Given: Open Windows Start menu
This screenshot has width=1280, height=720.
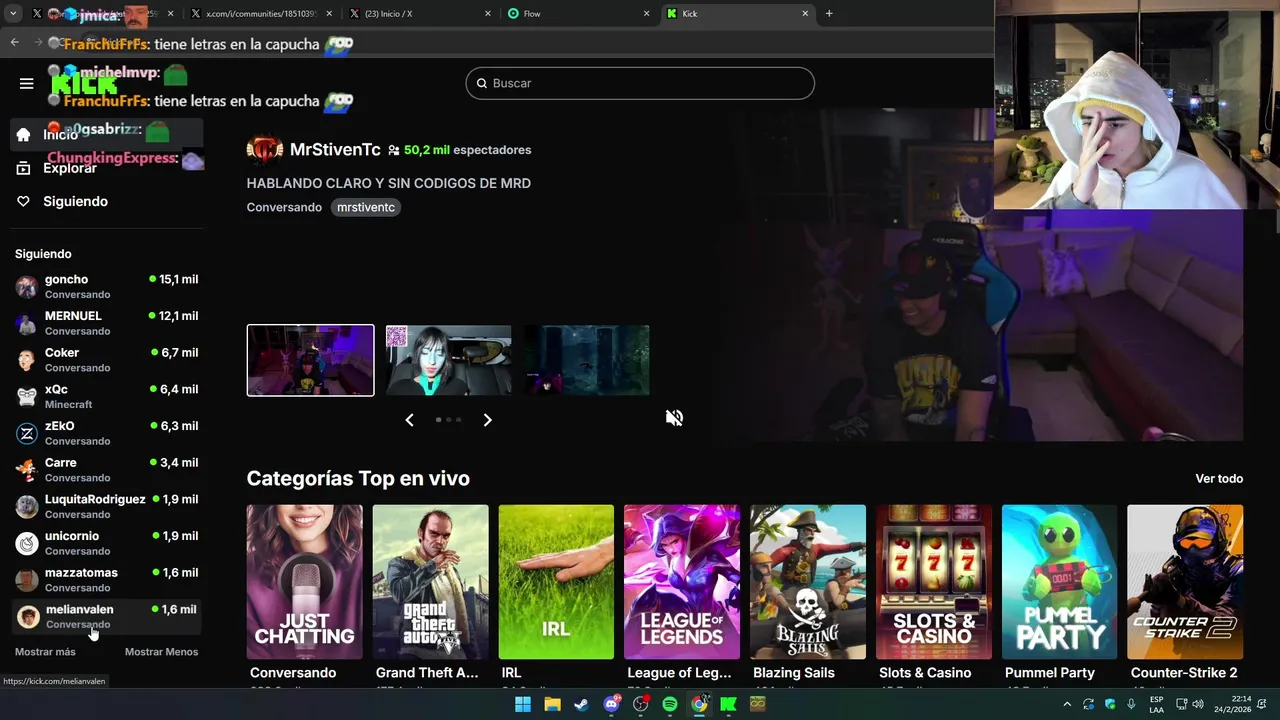Looking at the screenshot, I should (x=523, y=704).
